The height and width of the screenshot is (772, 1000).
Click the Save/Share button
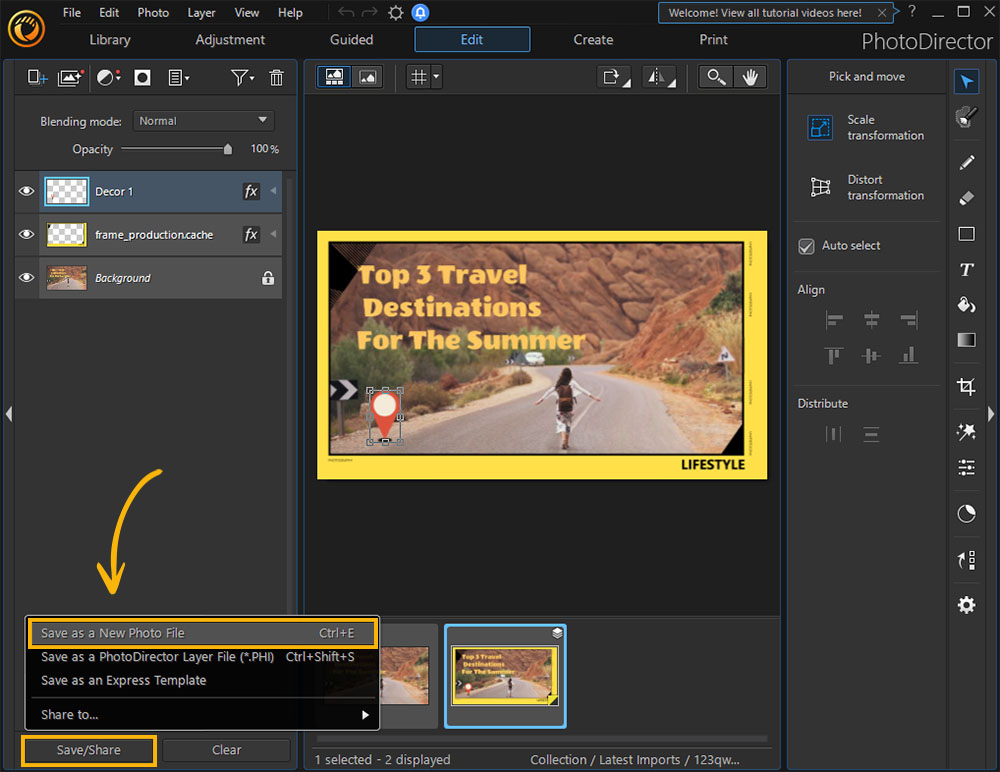[88, 749]
